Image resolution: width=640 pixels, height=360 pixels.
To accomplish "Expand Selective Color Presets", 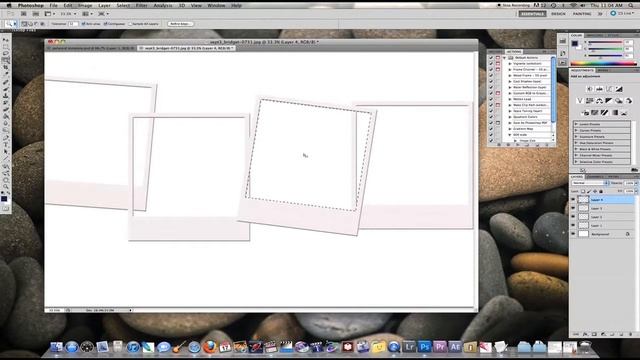I will [576, 162].
